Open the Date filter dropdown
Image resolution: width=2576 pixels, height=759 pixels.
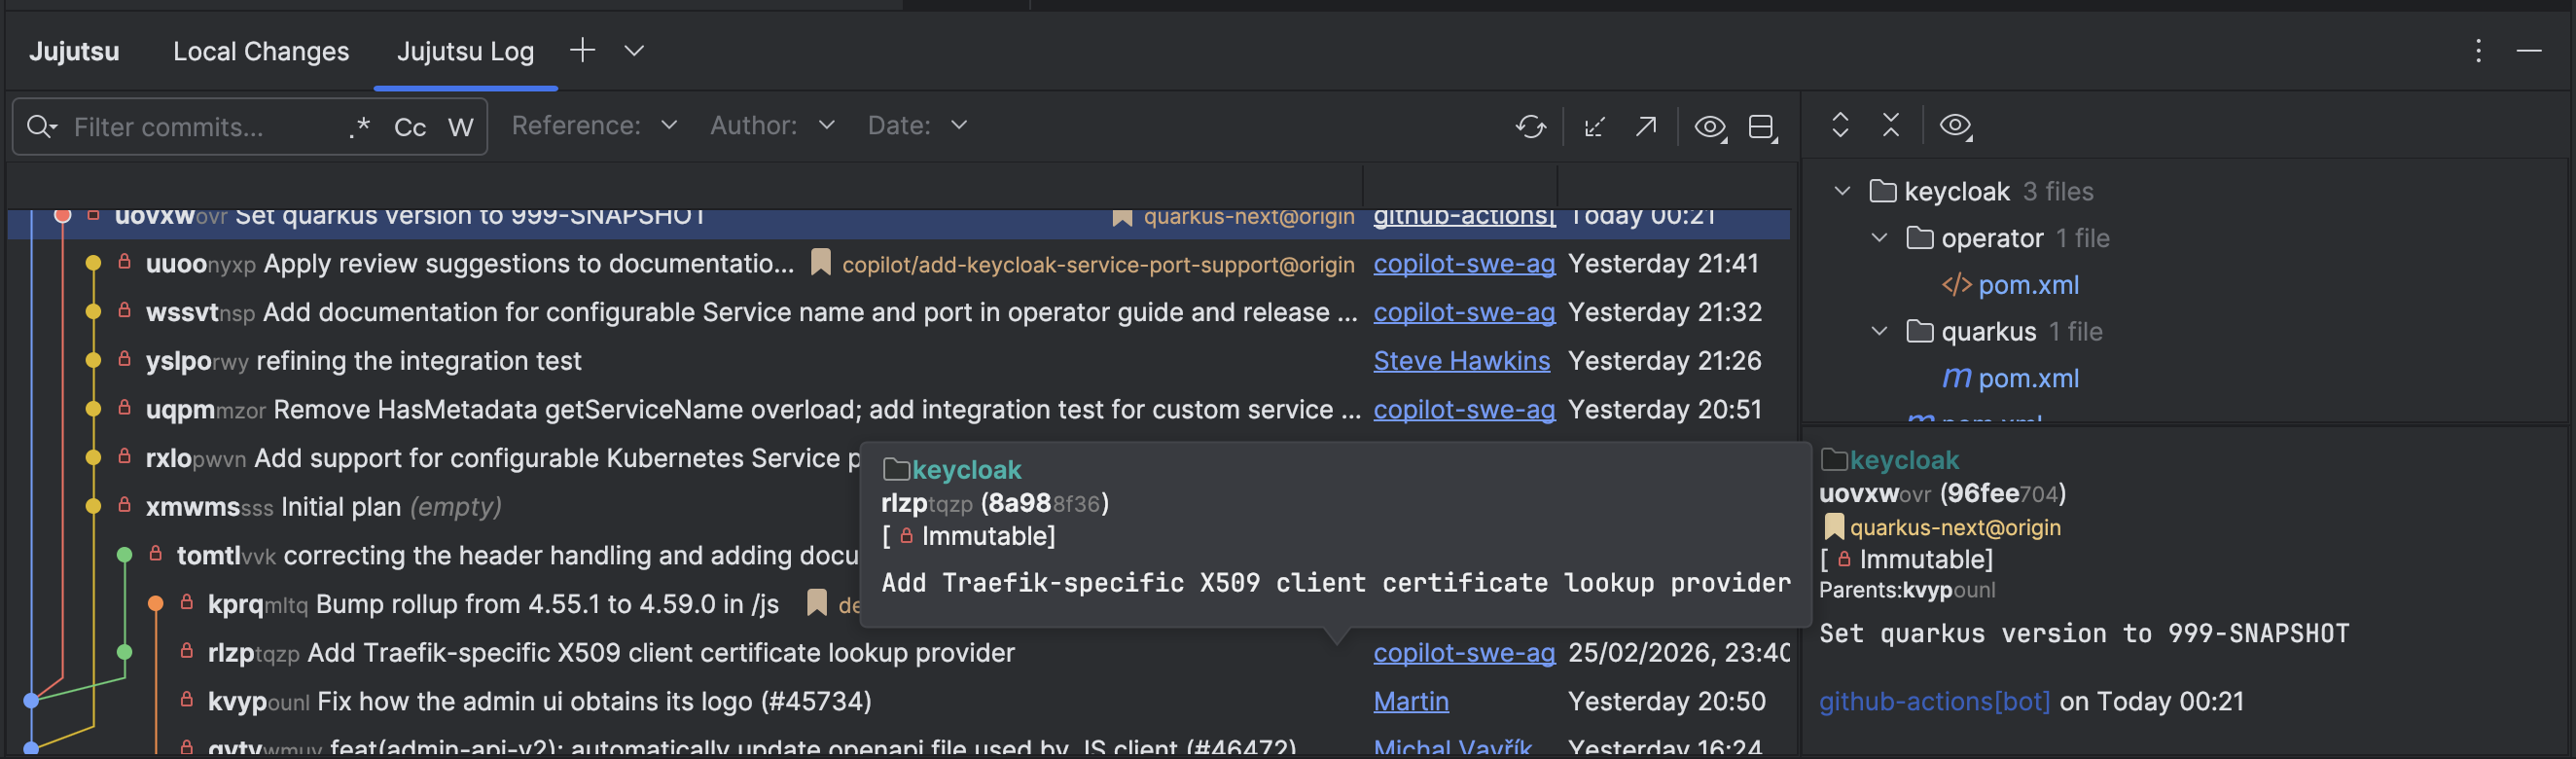(917, 125)
